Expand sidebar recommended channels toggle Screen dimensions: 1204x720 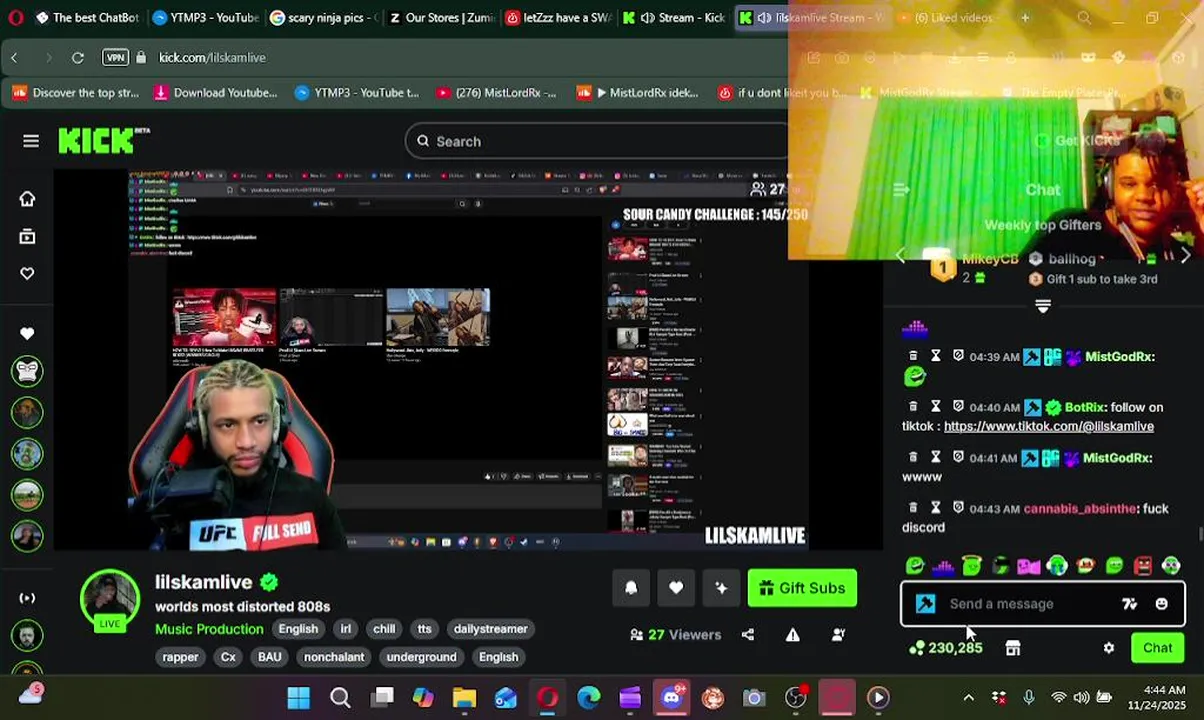coord(27,598)
